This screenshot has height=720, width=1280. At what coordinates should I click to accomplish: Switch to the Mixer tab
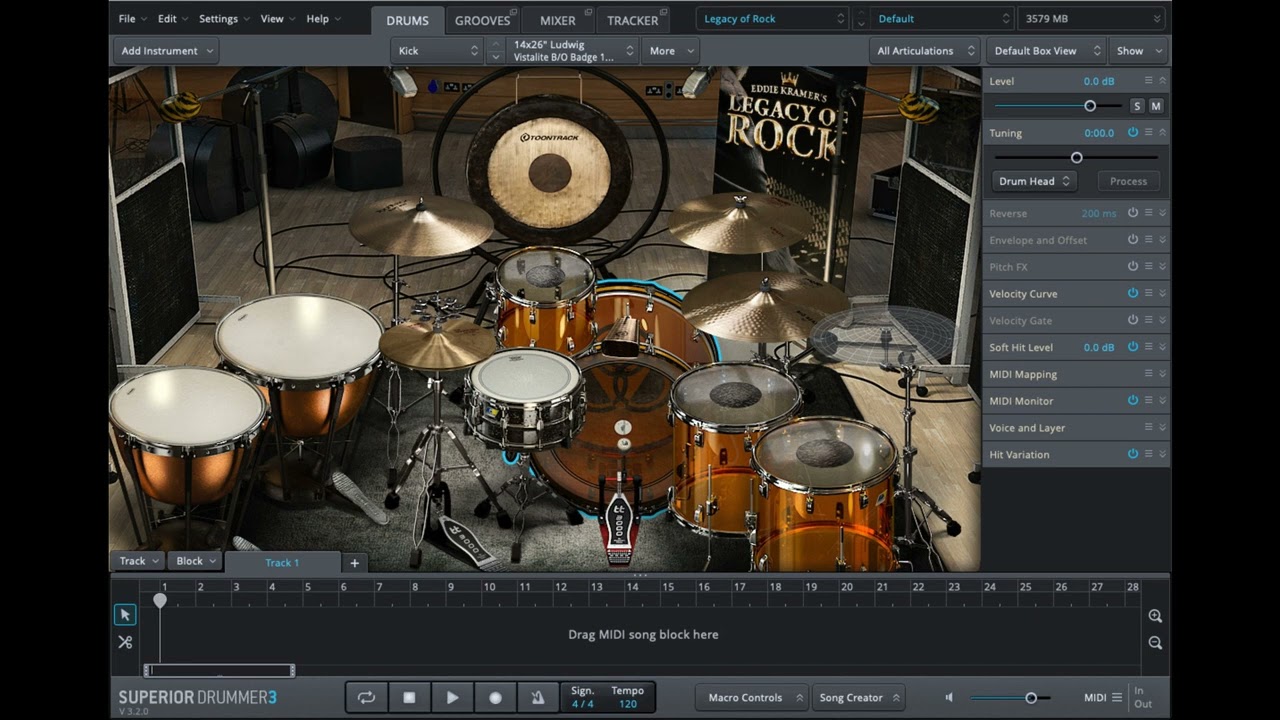(558, 20)
